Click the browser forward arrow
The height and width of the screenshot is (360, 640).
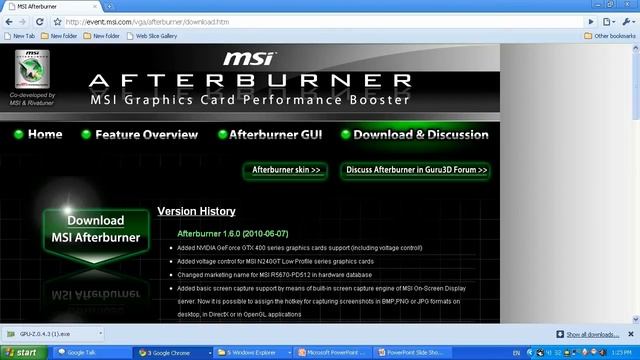tap(23, 22)
